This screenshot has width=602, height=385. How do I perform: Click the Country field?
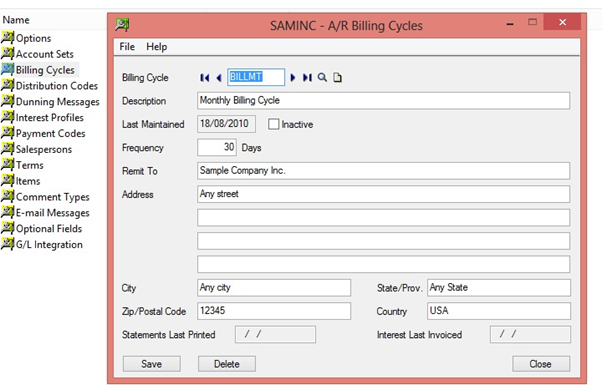pyautogui.click(x=499, y=311)
